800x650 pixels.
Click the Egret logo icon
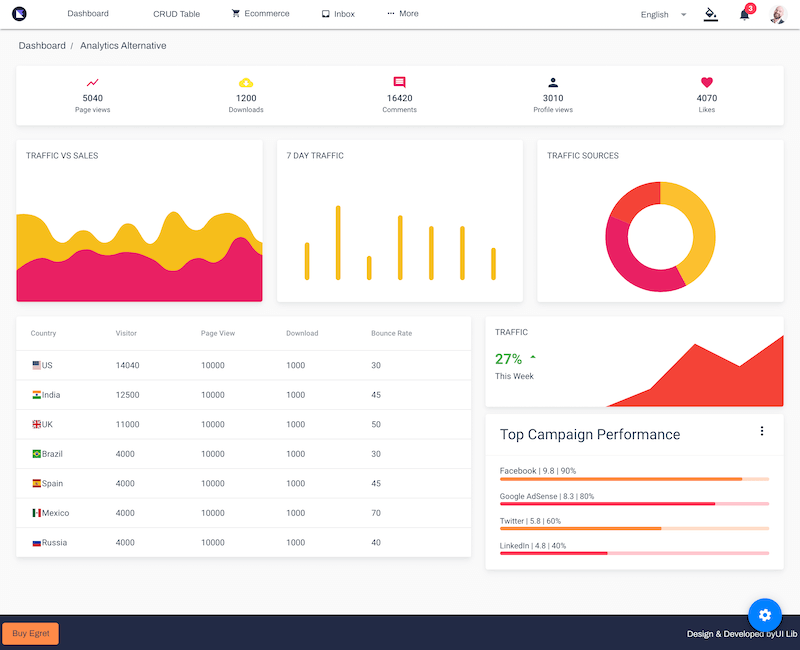pyautogui.click(x=19, y=14)
